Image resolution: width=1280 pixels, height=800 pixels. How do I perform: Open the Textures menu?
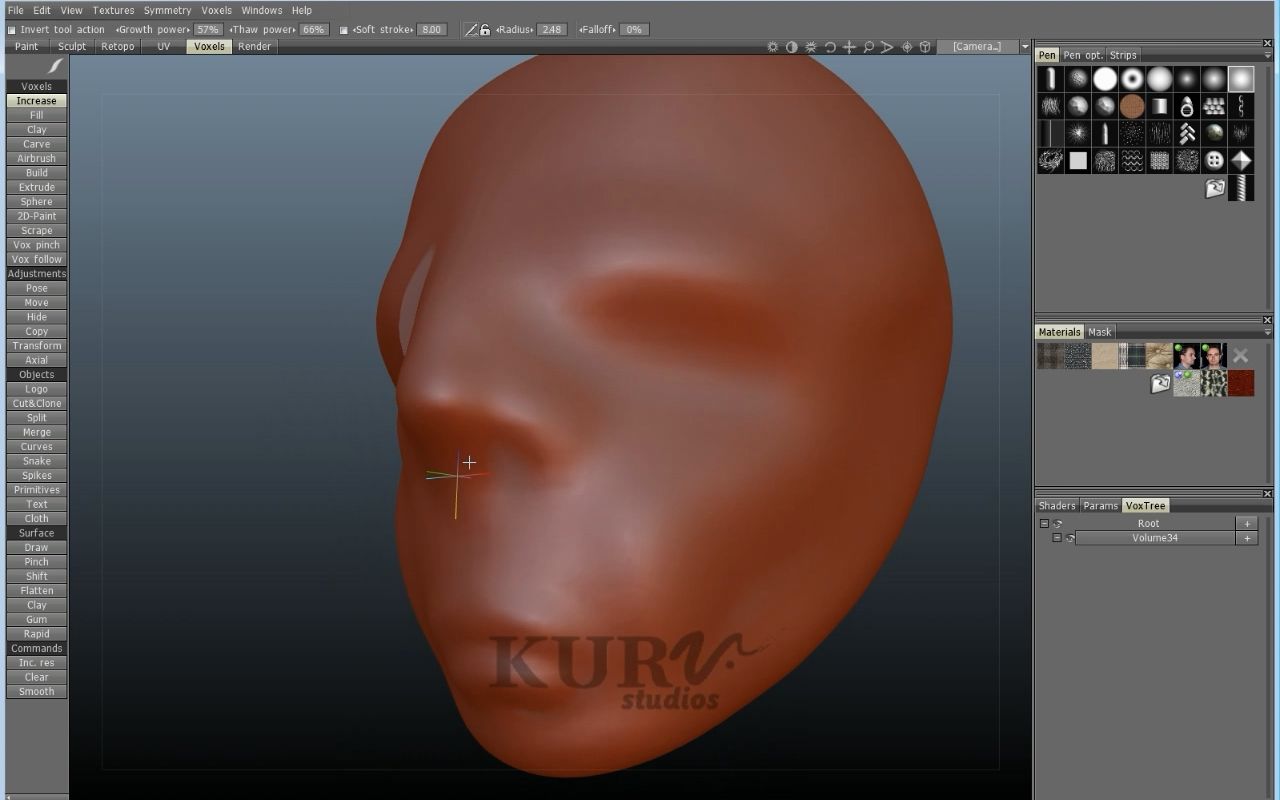pyautogui.click(x=113, y=10)
